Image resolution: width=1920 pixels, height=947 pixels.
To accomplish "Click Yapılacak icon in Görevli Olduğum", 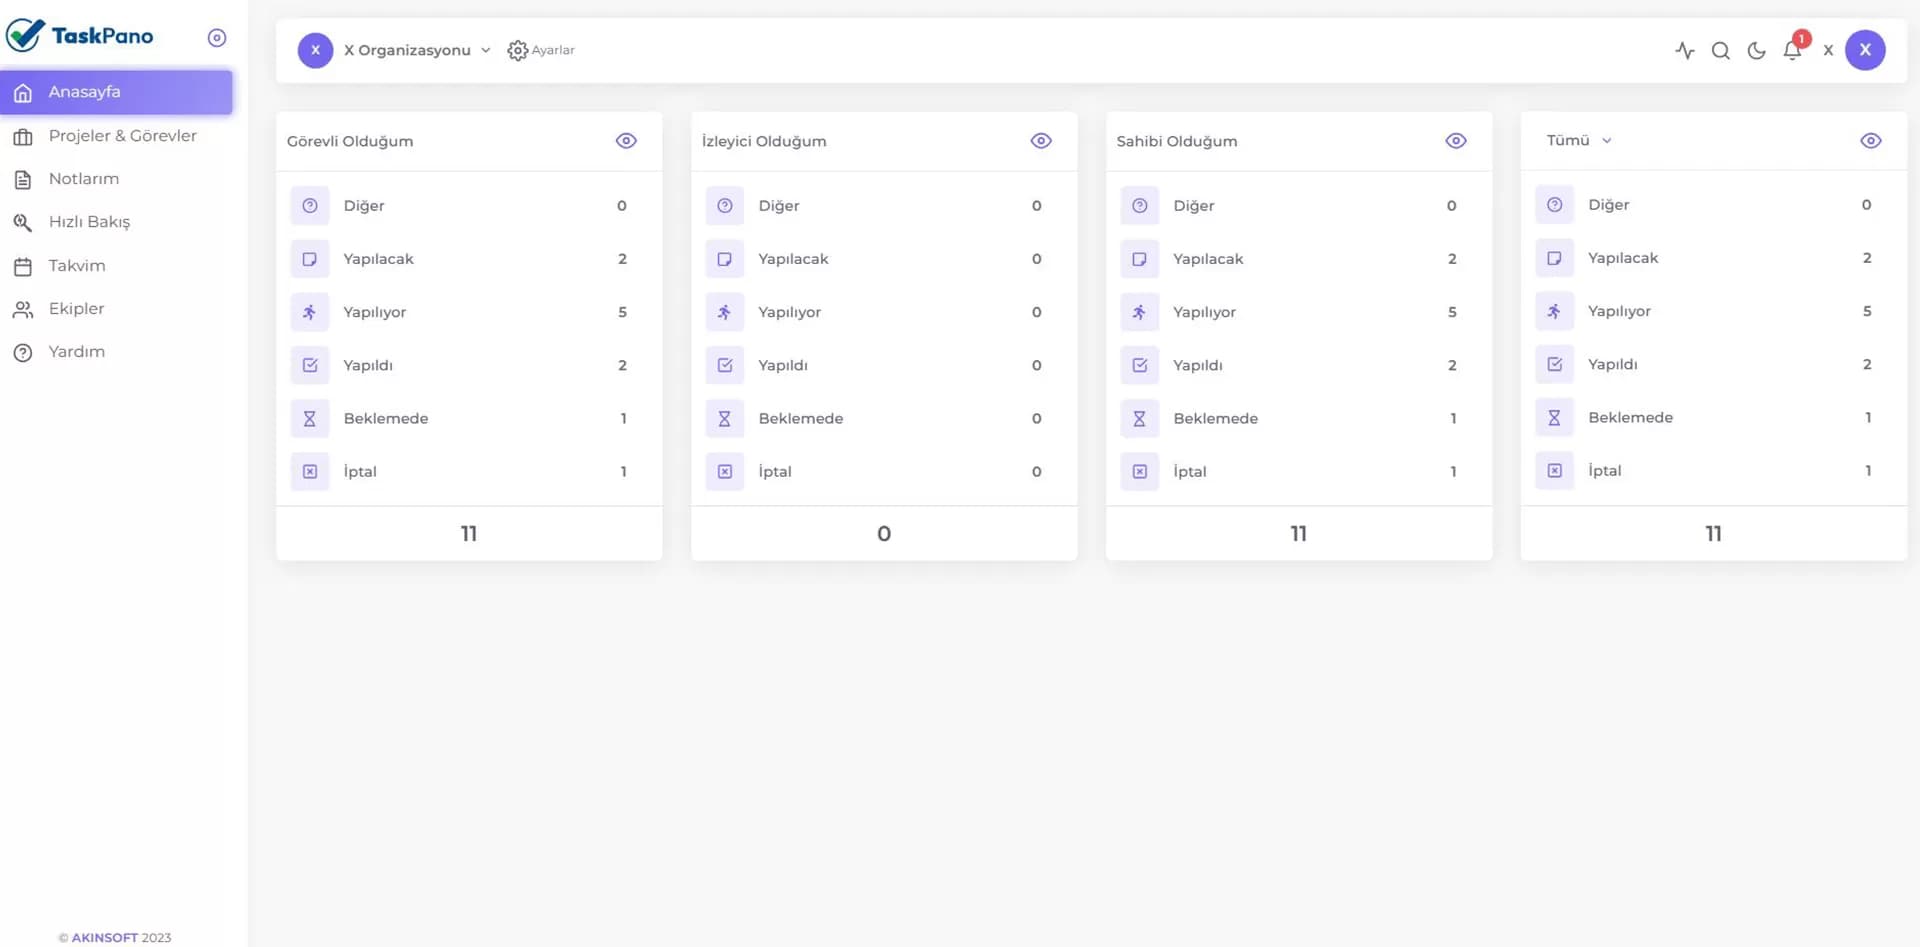I will click(x=310, y=259).
